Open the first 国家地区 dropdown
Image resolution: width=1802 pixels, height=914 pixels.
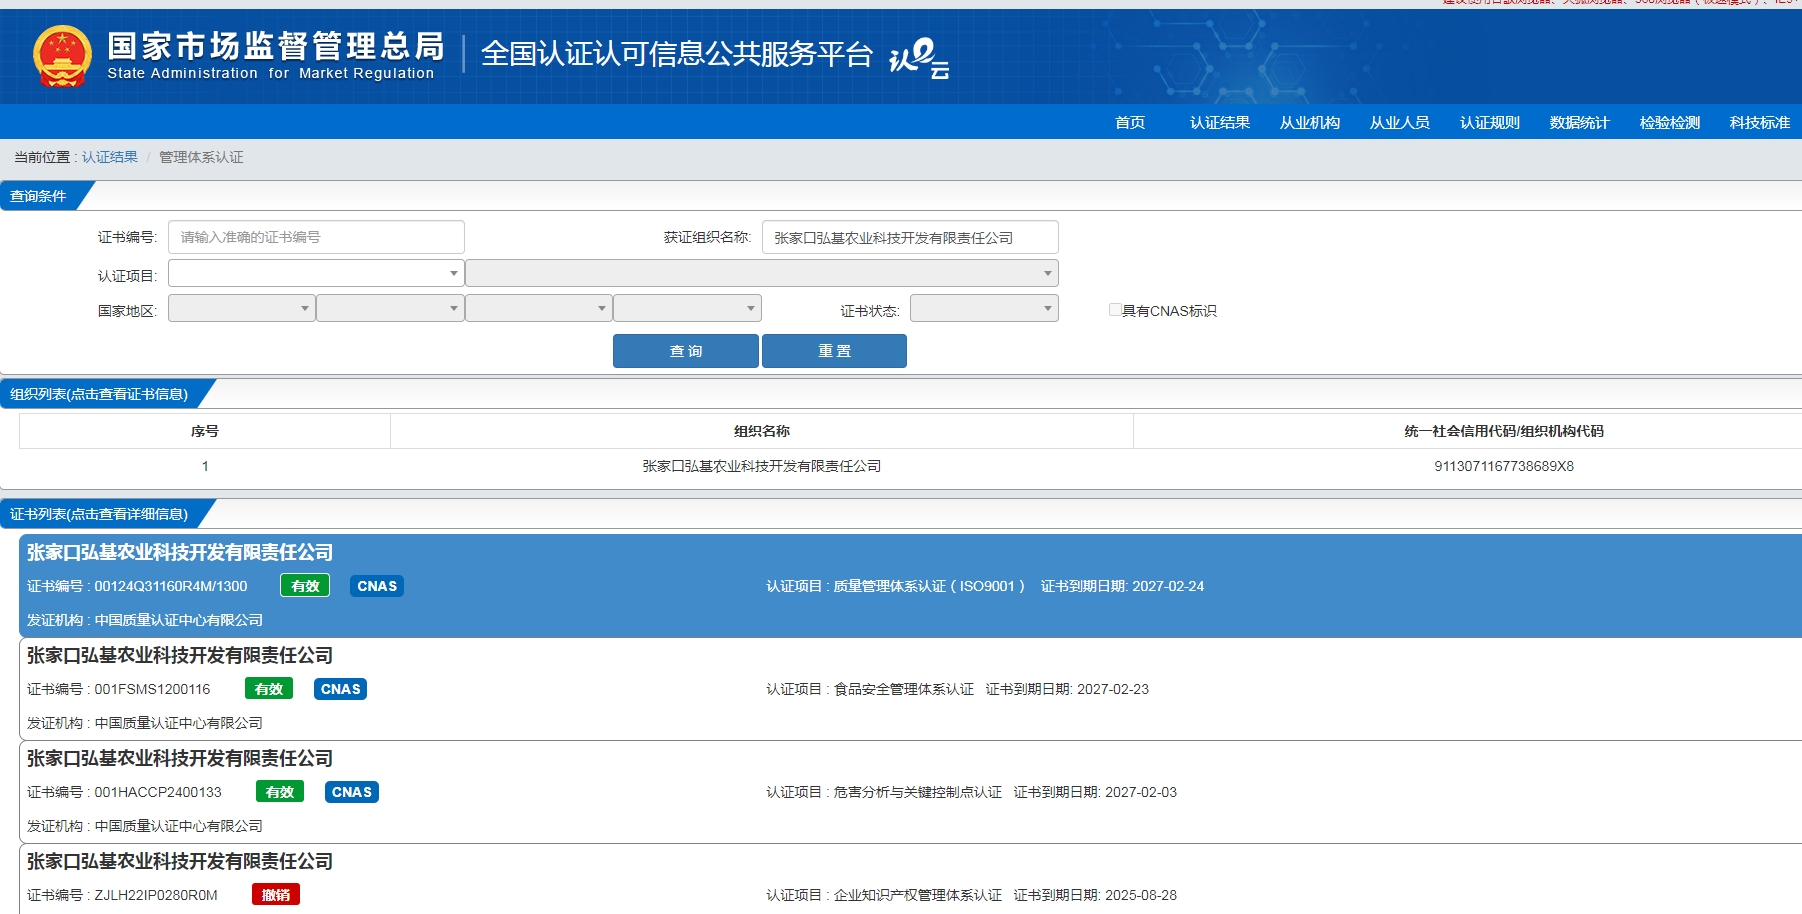coord(242,308)
